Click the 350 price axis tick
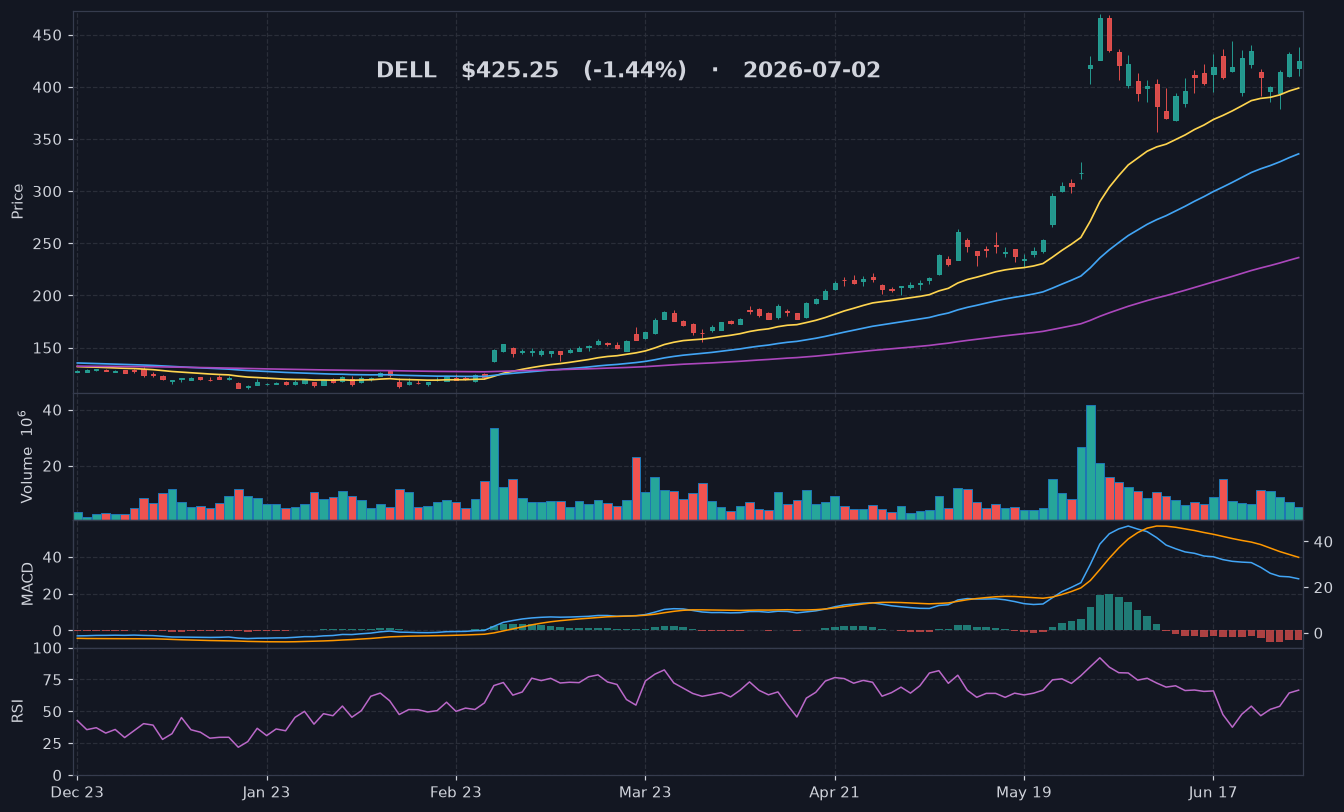This screenshot has width=1344, height=812. click(x=48, y=140)
